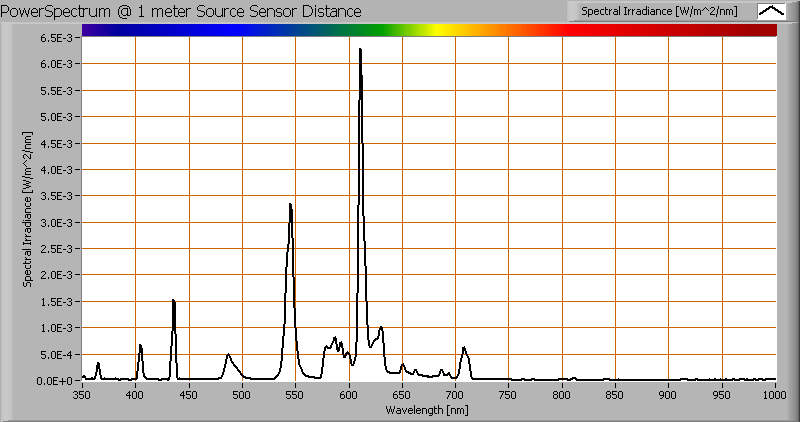Click the narrow peak near 435 nm
The height and width of the screenshot is (422, 800).
(x=173, y=301)
